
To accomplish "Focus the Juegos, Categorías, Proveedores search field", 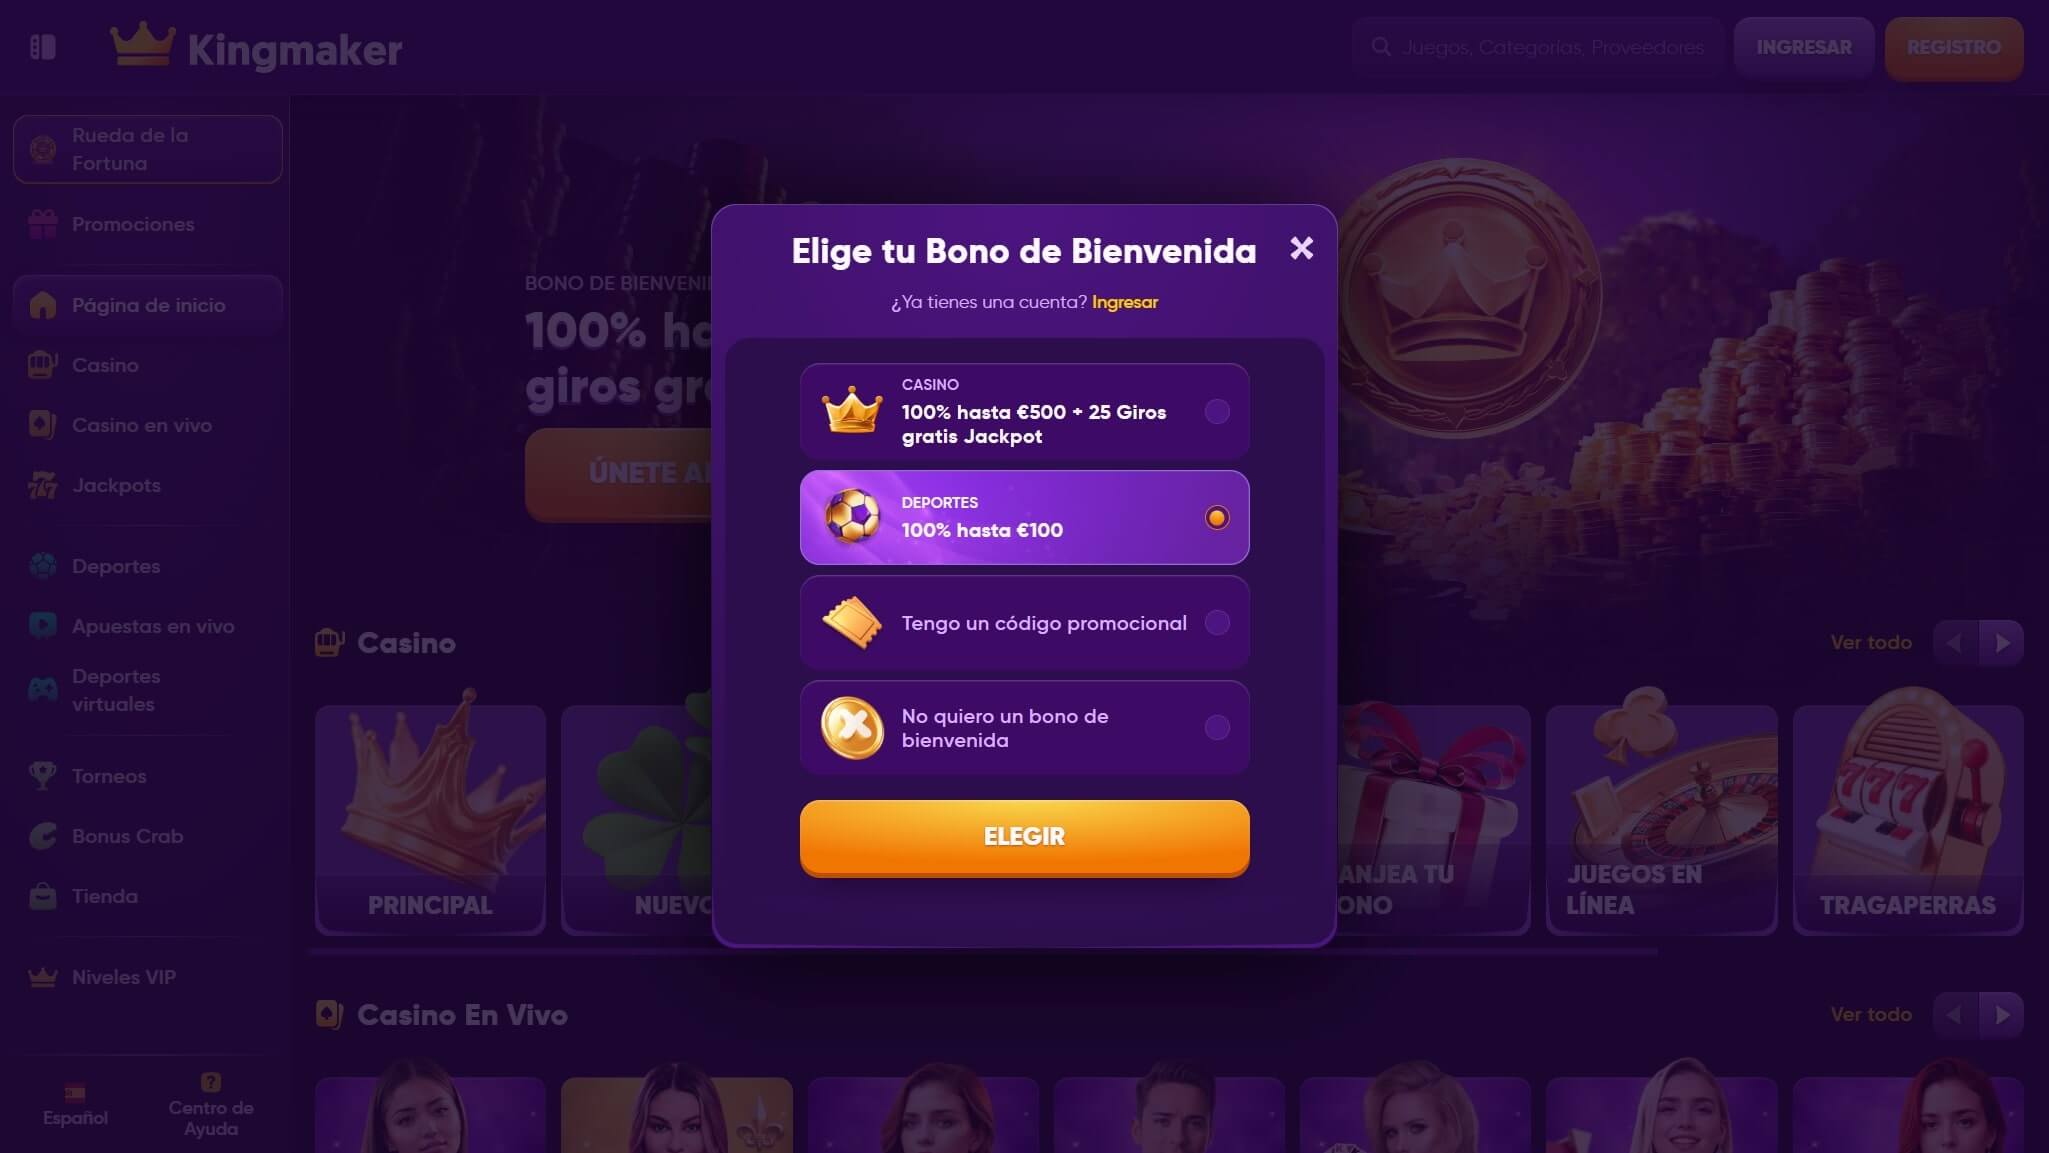I will (1538, 47).
